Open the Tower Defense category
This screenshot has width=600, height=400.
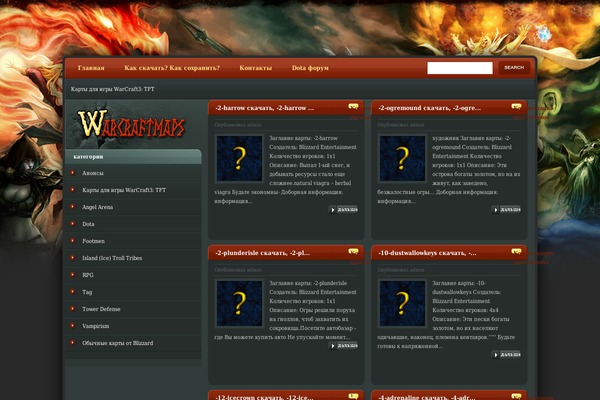pyautogui.click(x=101, y=309)
